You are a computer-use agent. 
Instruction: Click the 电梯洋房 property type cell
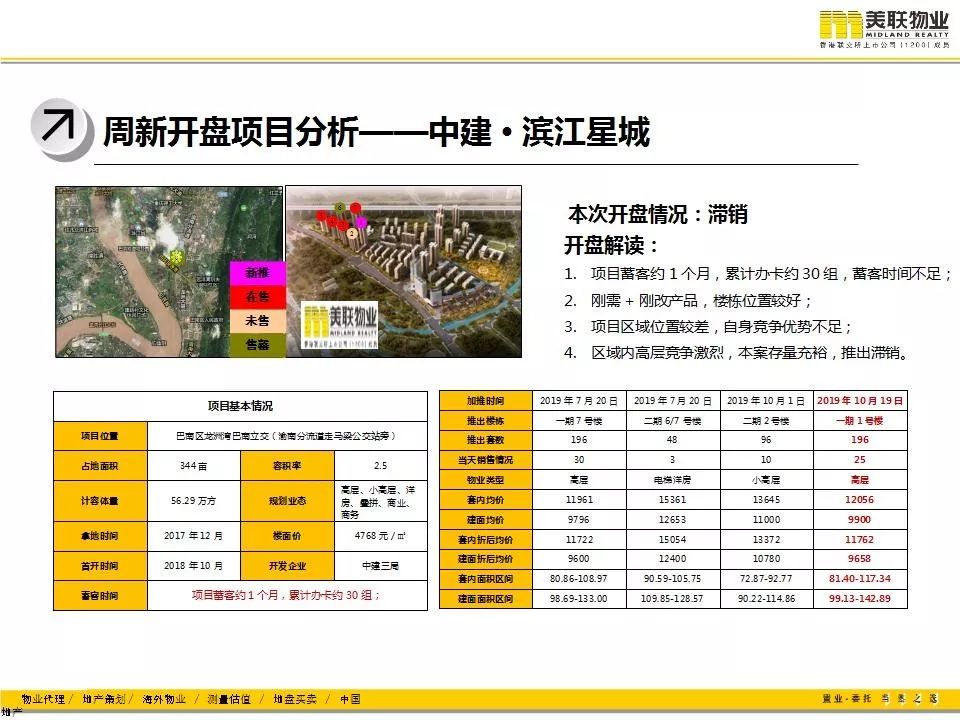click(672, 480)
